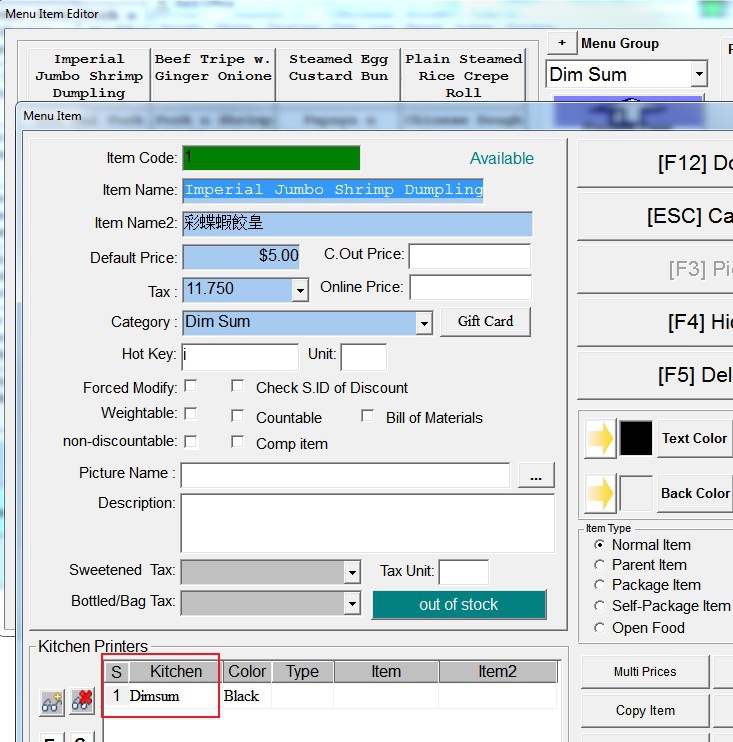Select Beef Tripe w. Ginger Onione tile

tap(213, 76)
